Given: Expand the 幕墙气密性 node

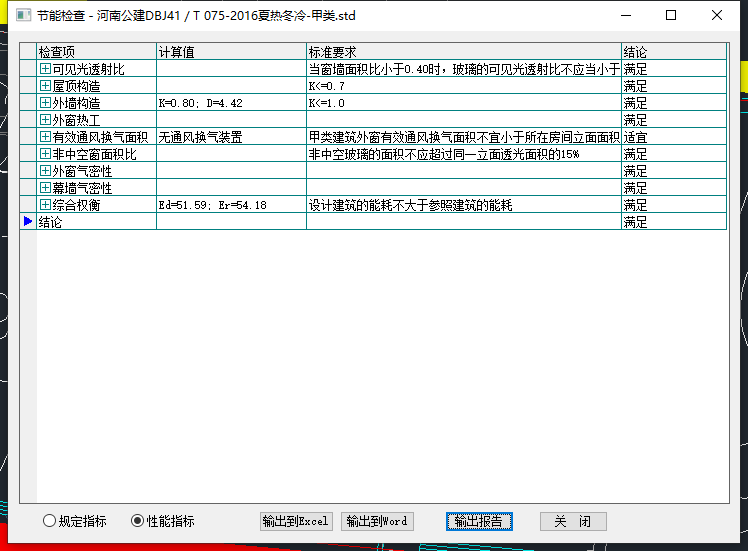Looking at the screenshot, I should click(45, 188).
